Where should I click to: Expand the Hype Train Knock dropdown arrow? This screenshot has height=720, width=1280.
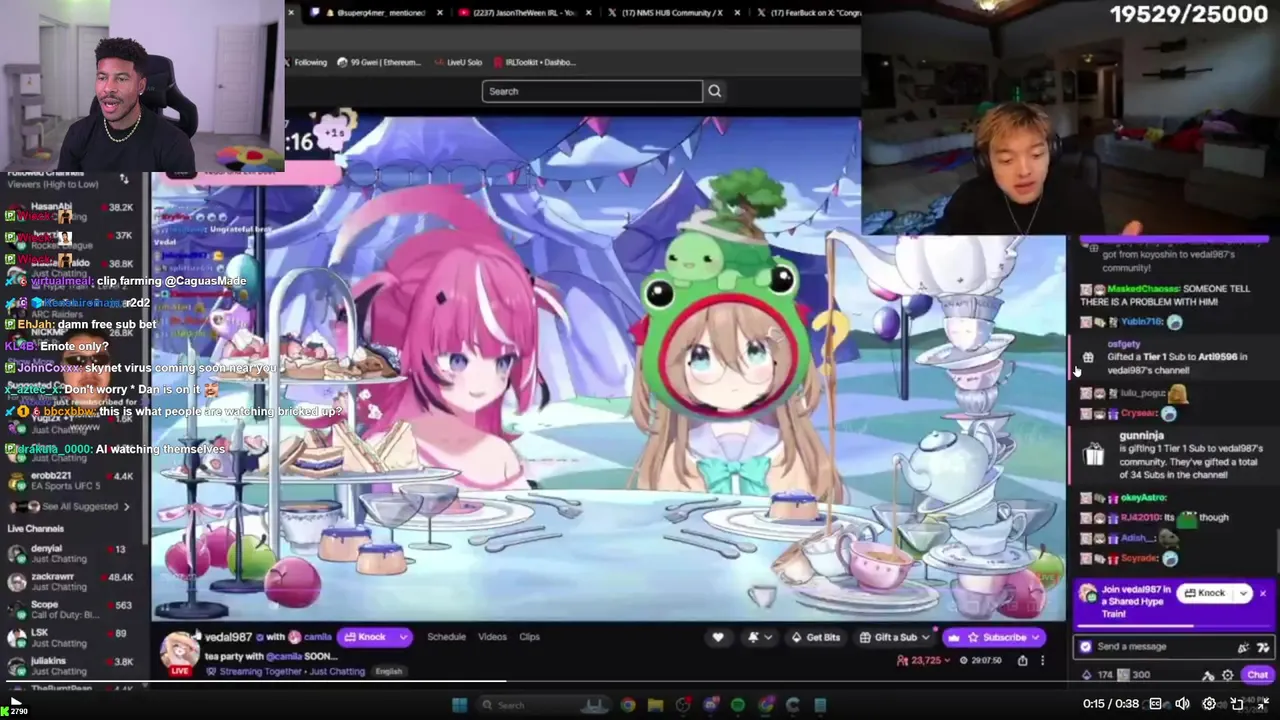coord(1243,593)
